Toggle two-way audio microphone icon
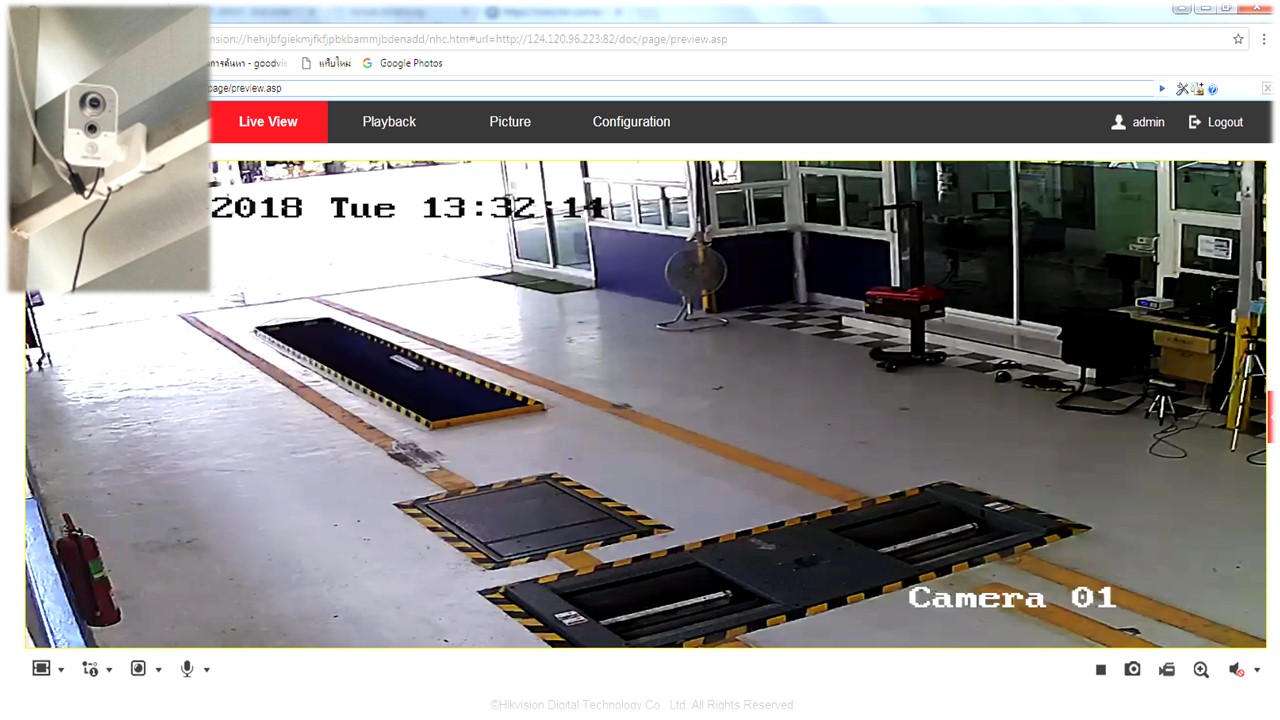Screen dimensions: 1280x720 (x=187, y=669)
